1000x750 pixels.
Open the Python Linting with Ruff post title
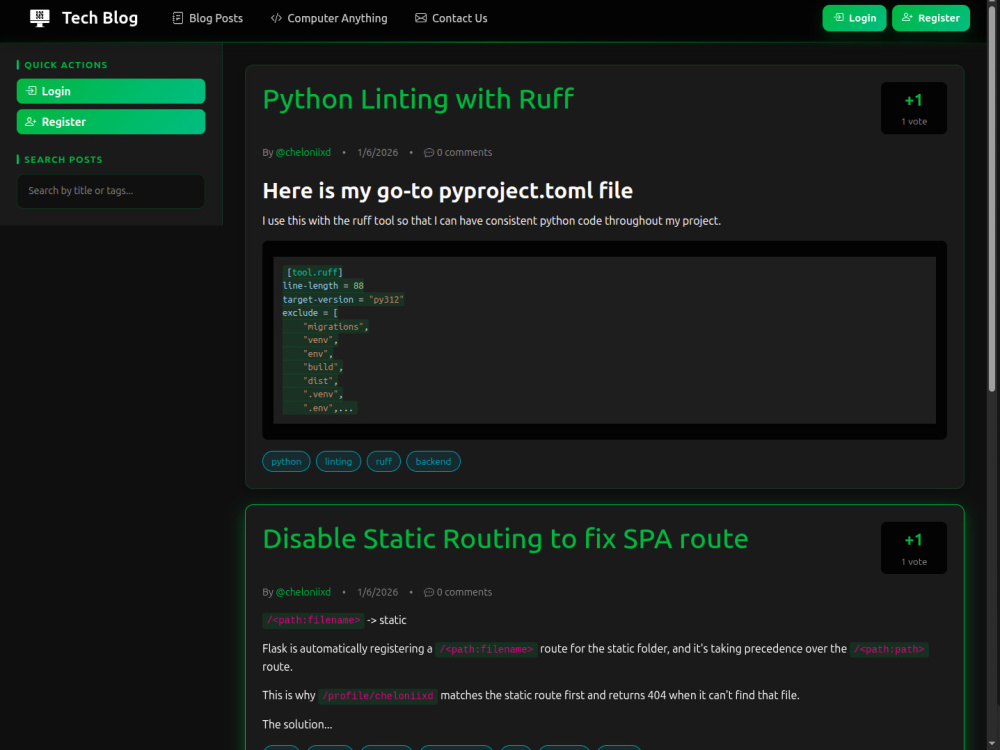click(x=418, y=99)
